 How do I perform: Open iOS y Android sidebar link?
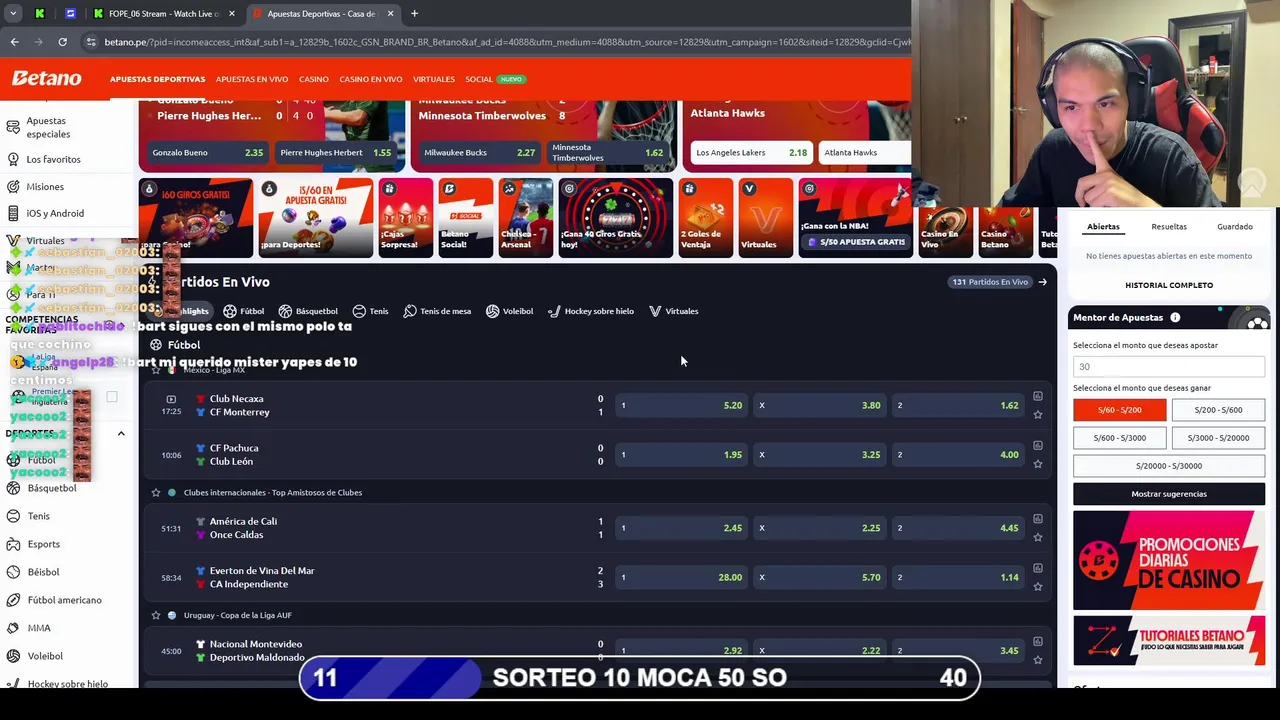[x=55, y=213]
